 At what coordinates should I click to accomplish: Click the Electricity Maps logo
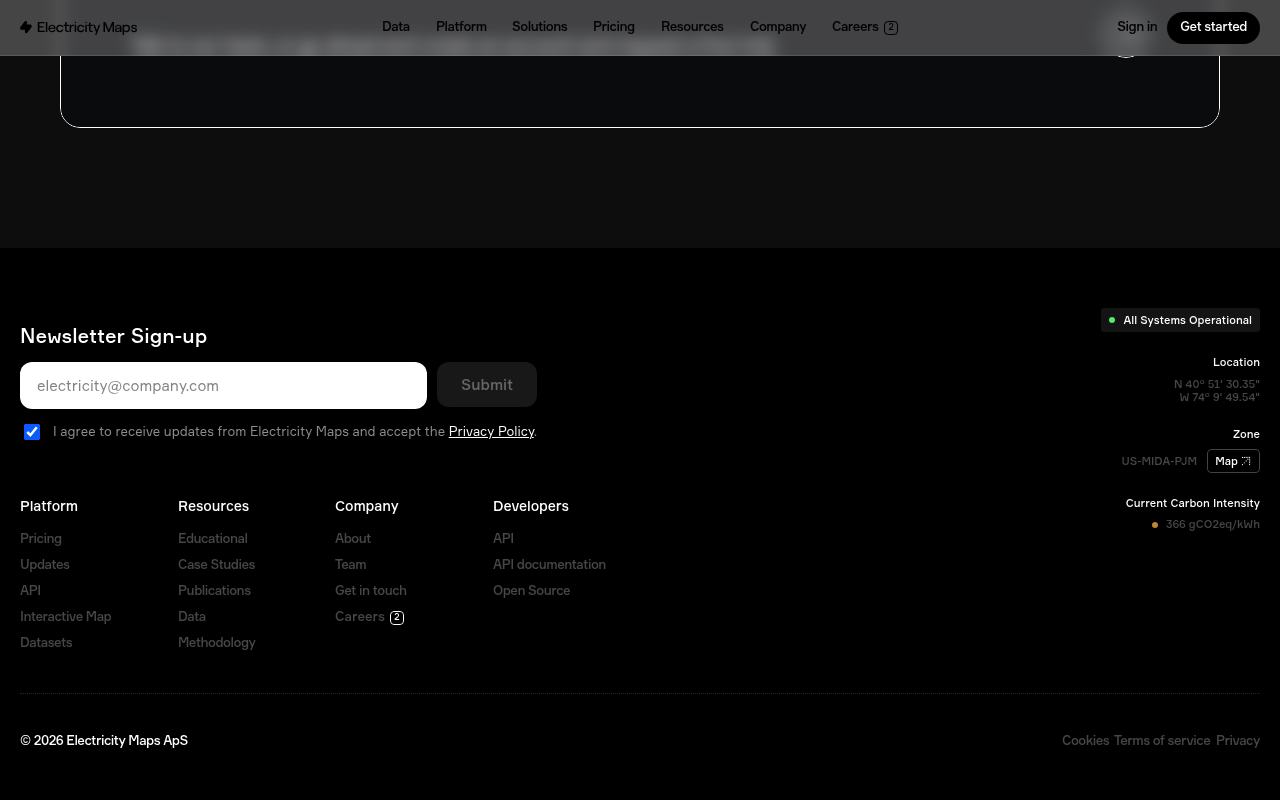click(78, 27)
